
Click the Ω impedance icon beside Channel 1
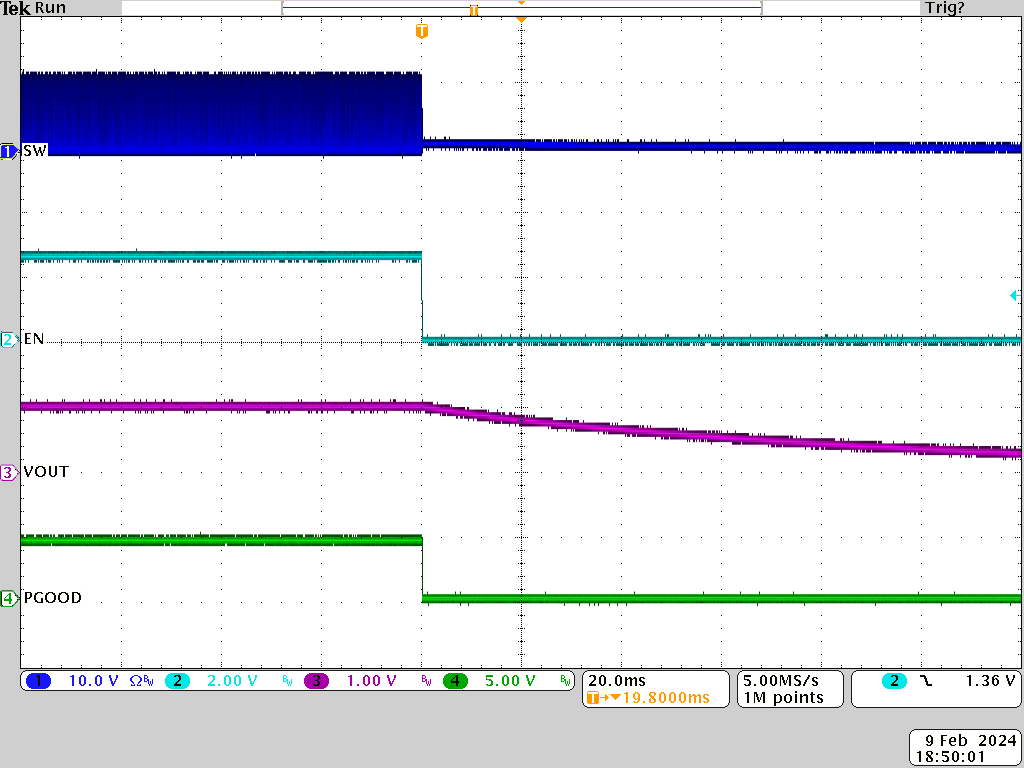point(135,680)
